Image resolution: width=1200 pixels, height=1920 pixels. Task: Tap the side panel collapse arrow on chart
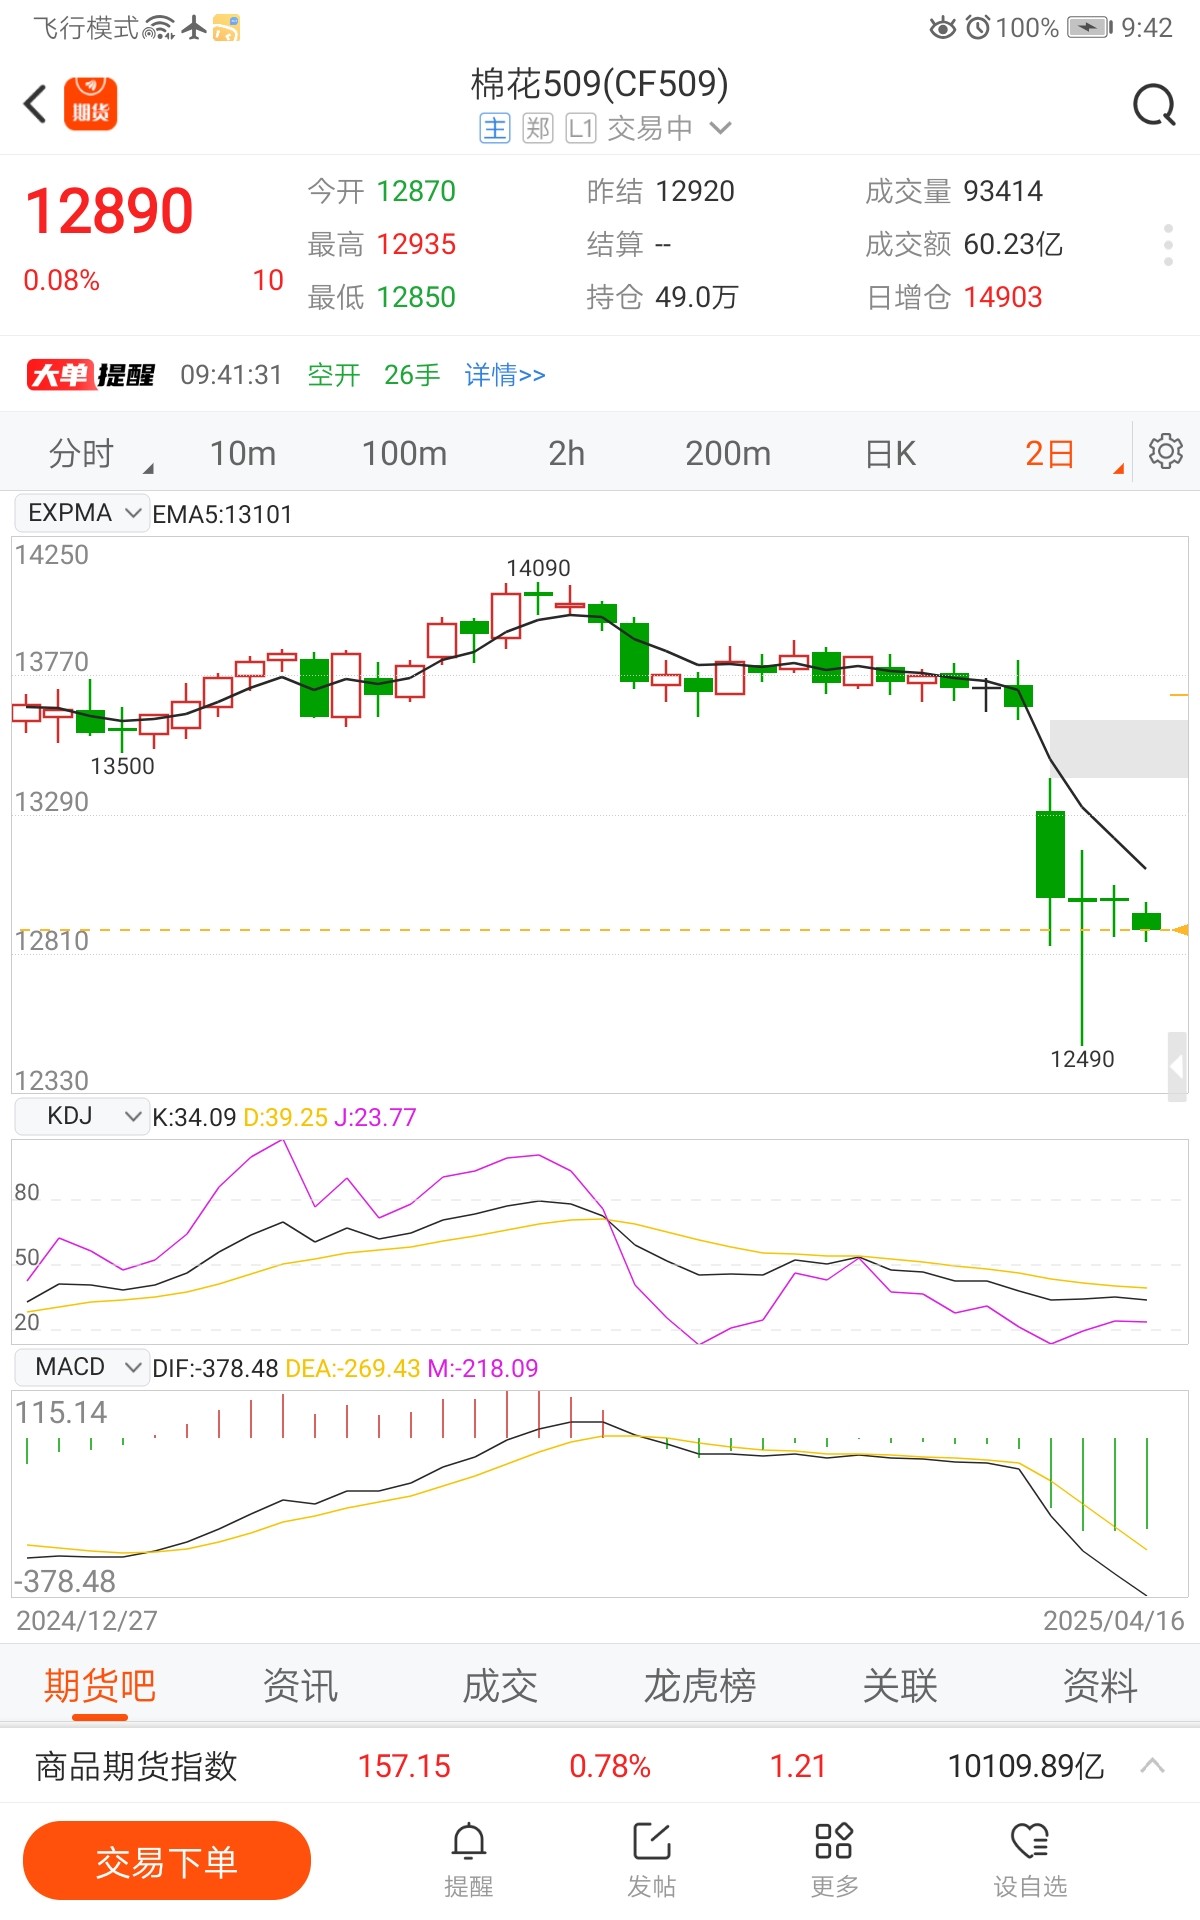click(x=1177, y=1067)
